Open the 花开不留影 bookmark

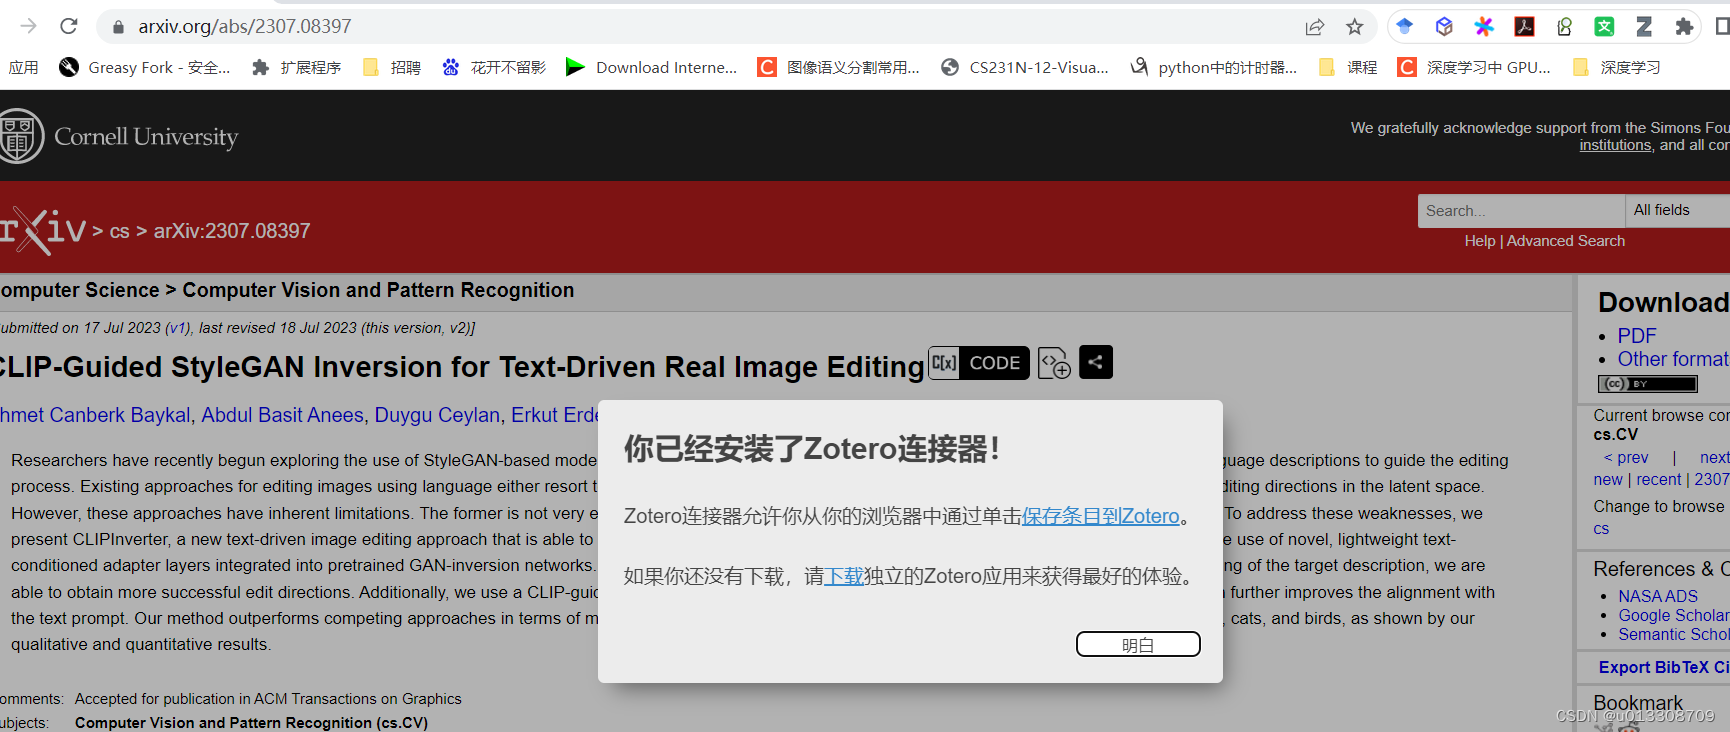[494, 67]
